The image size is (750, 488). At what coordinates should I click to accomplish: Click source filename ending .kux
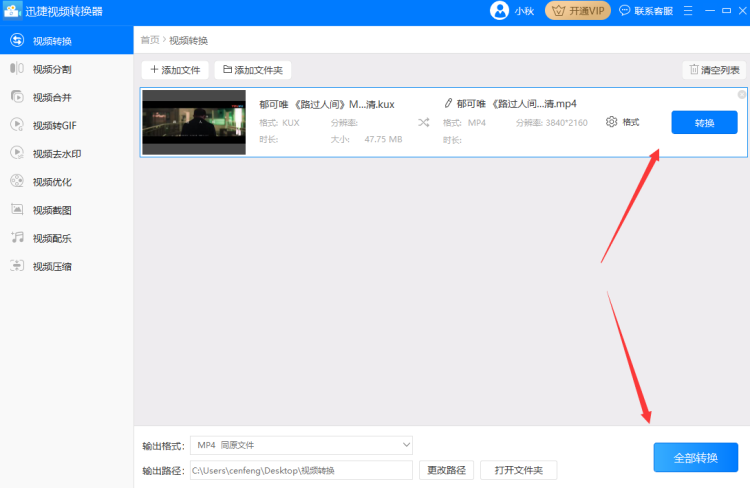point(327,104)
